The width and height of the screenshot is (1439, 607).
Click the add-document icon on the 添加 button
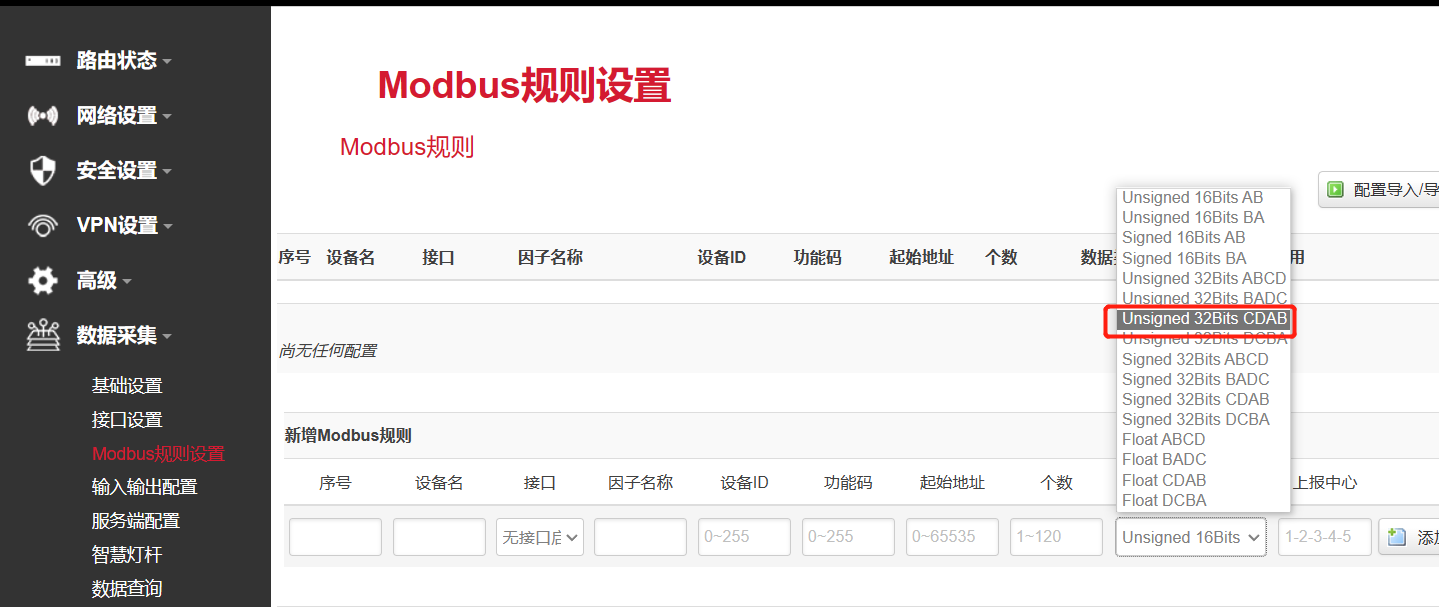point(1395,537)
